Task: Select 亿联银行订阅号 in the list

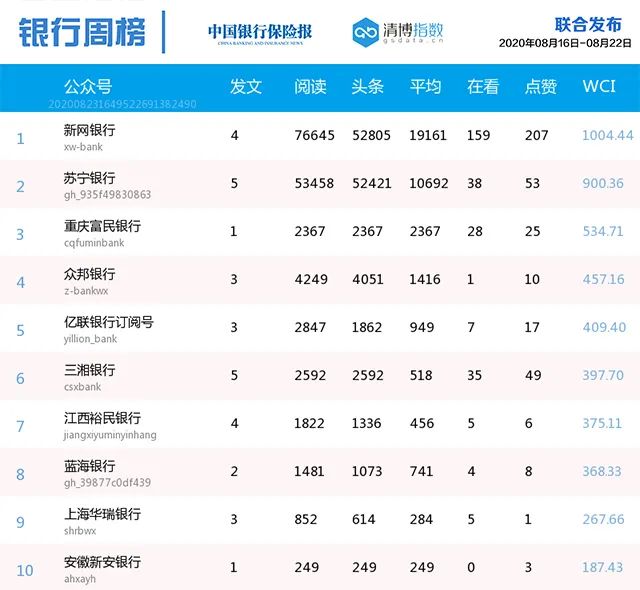Action: pos(108,322)
